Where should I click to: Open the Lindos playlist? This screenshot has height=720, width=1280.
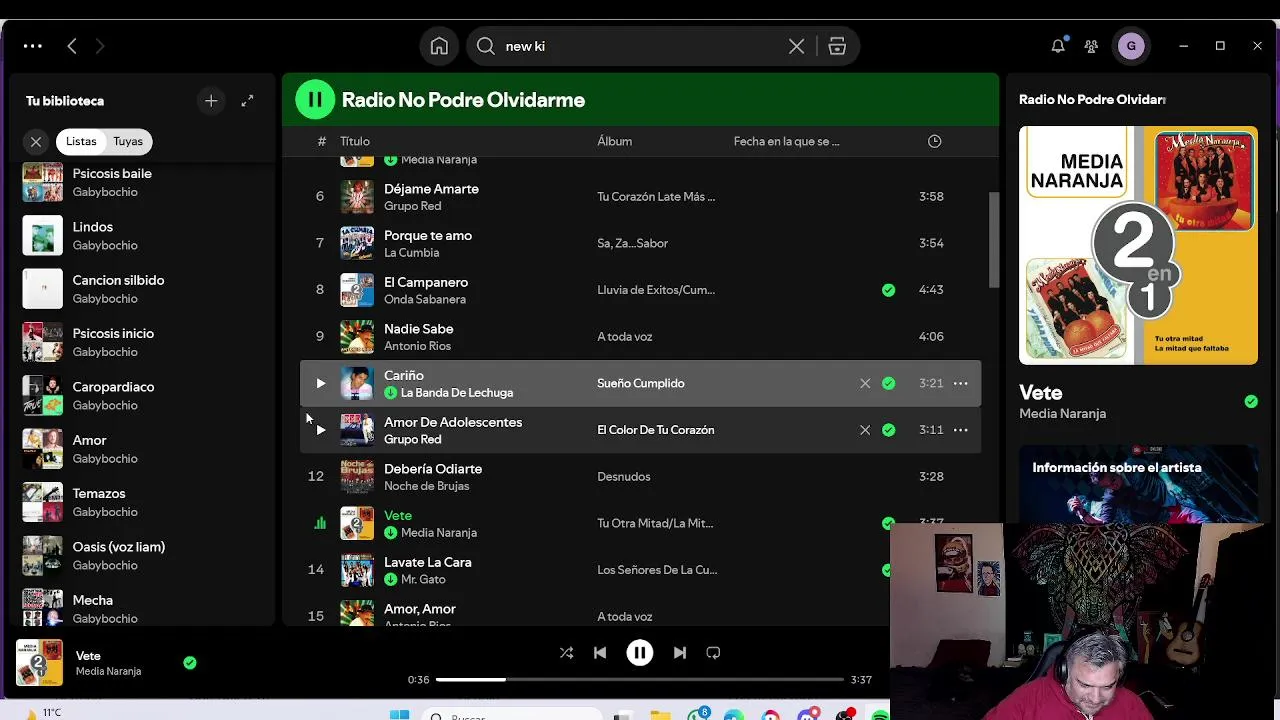coord(140,235)
